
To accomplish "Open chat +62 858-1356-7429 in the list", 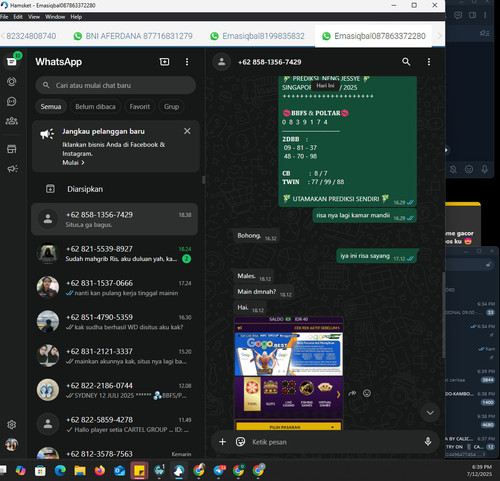I will click(x=114, y=219).
